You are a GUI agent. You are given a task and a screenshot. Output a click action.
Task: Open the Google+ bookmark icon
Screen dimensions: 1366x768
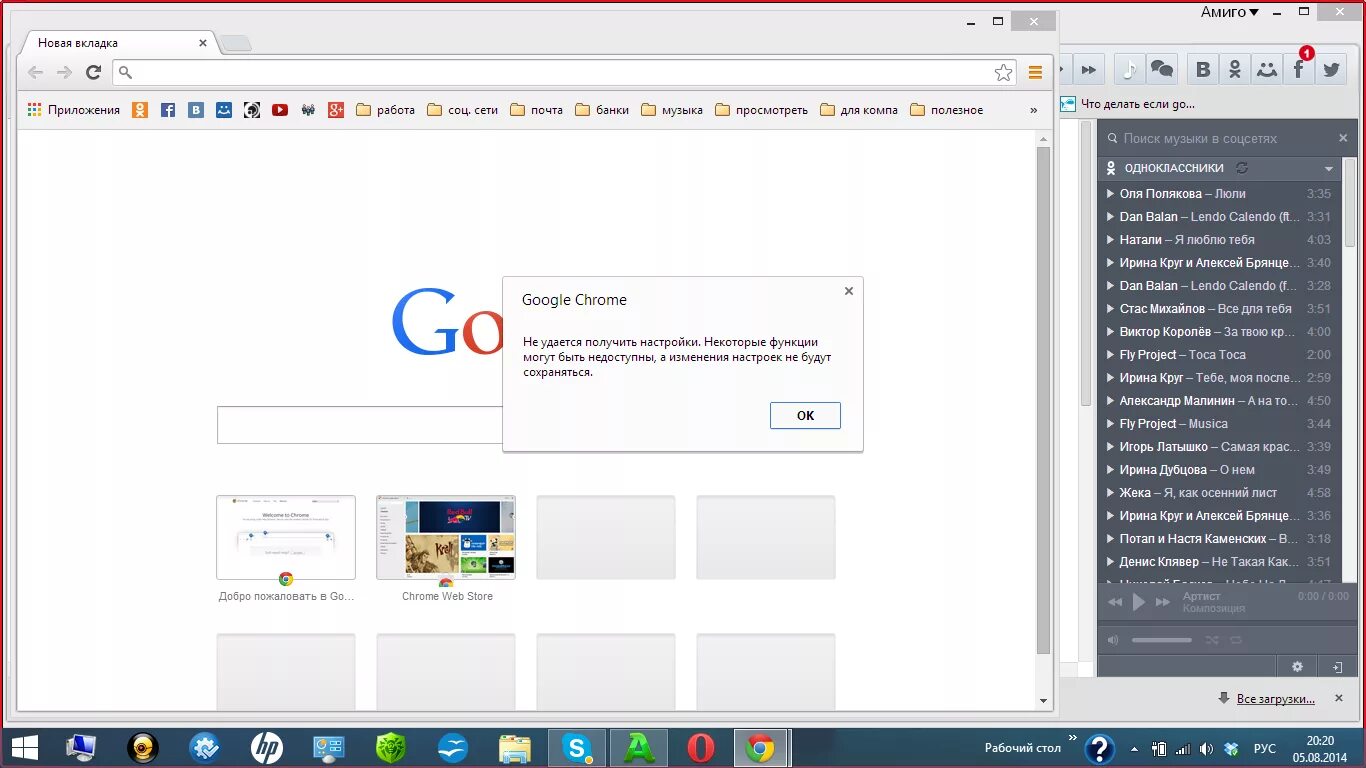click(336, 110)
